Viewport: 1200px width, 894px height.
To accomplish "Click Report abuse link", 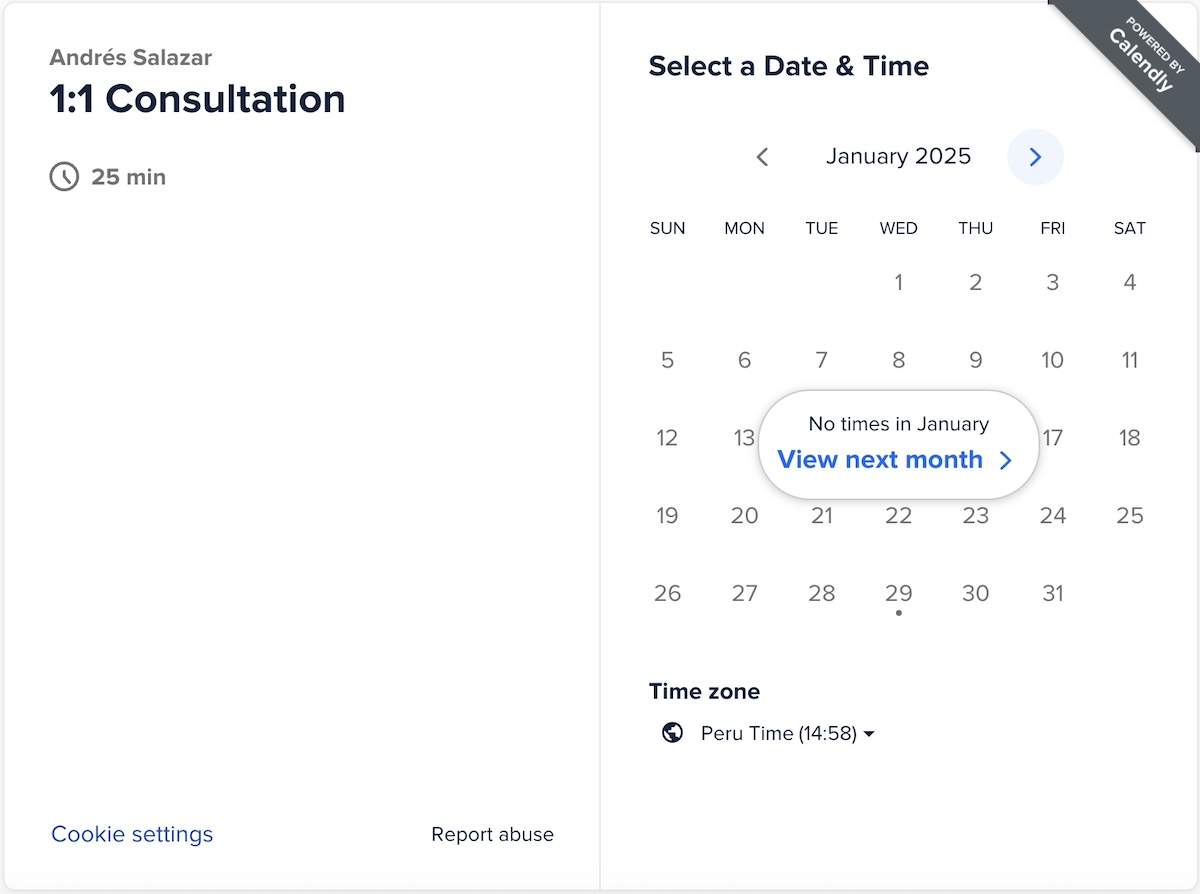I will (492, 834).
